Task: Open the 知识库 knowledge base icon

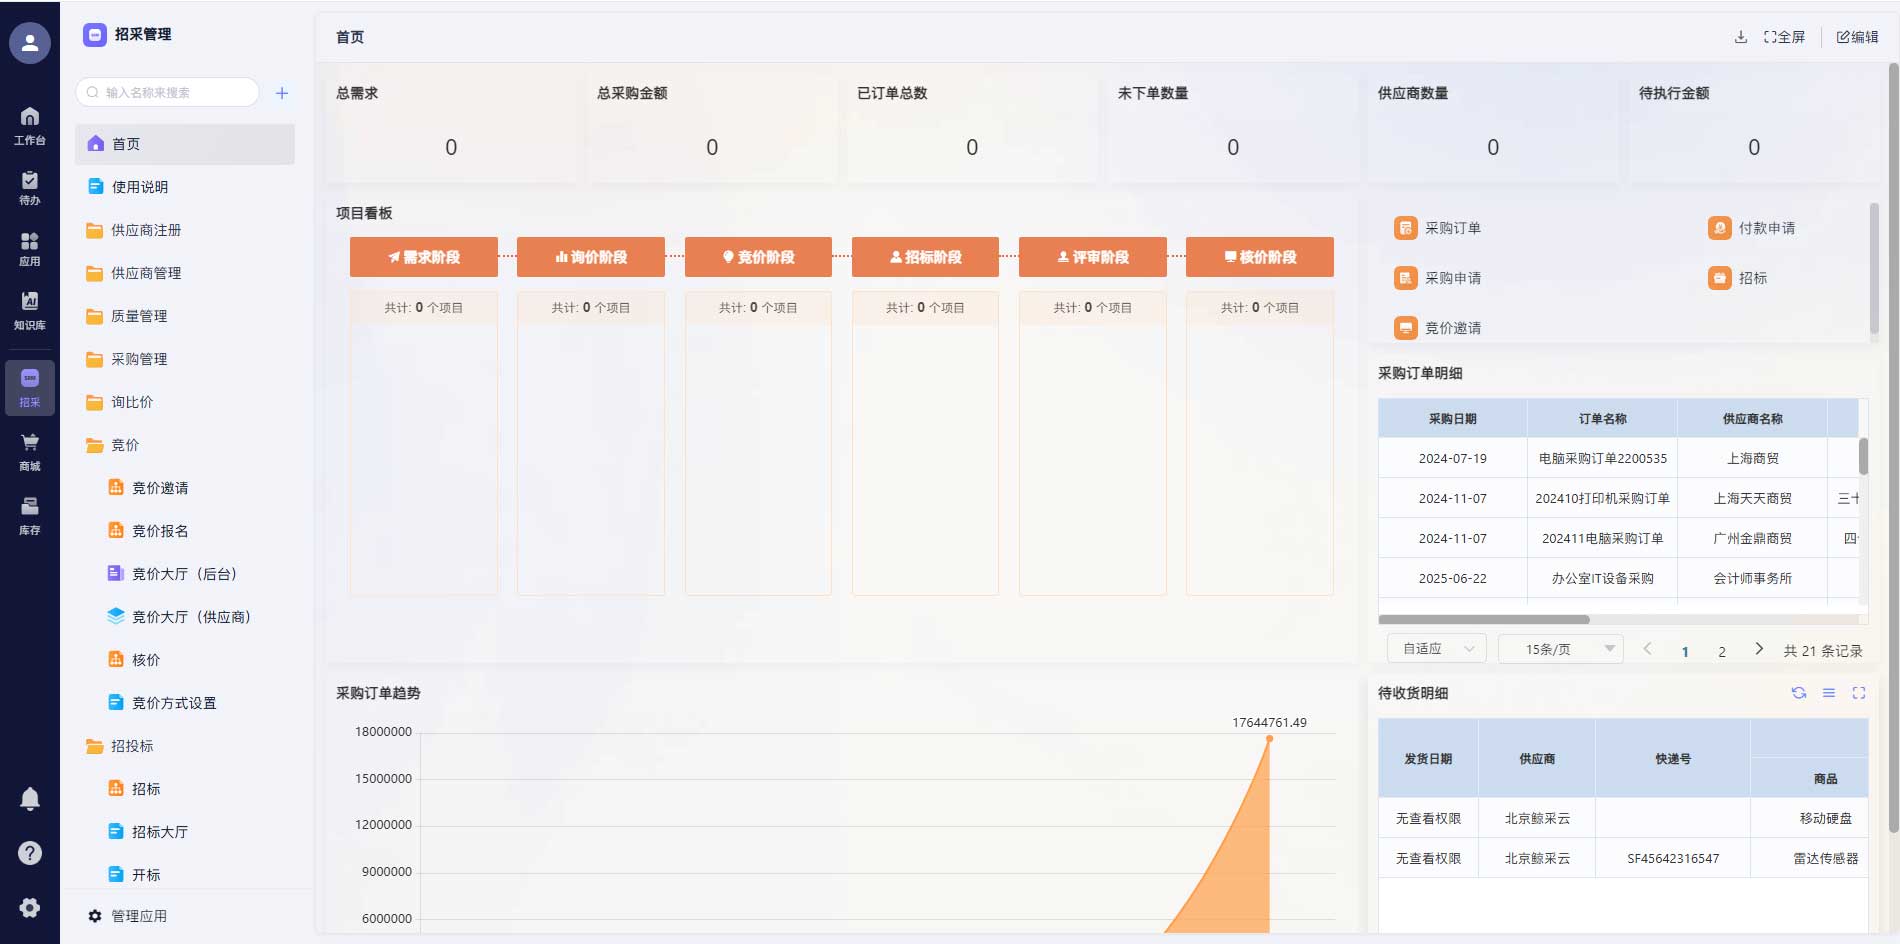Action: tap(29, 310)
